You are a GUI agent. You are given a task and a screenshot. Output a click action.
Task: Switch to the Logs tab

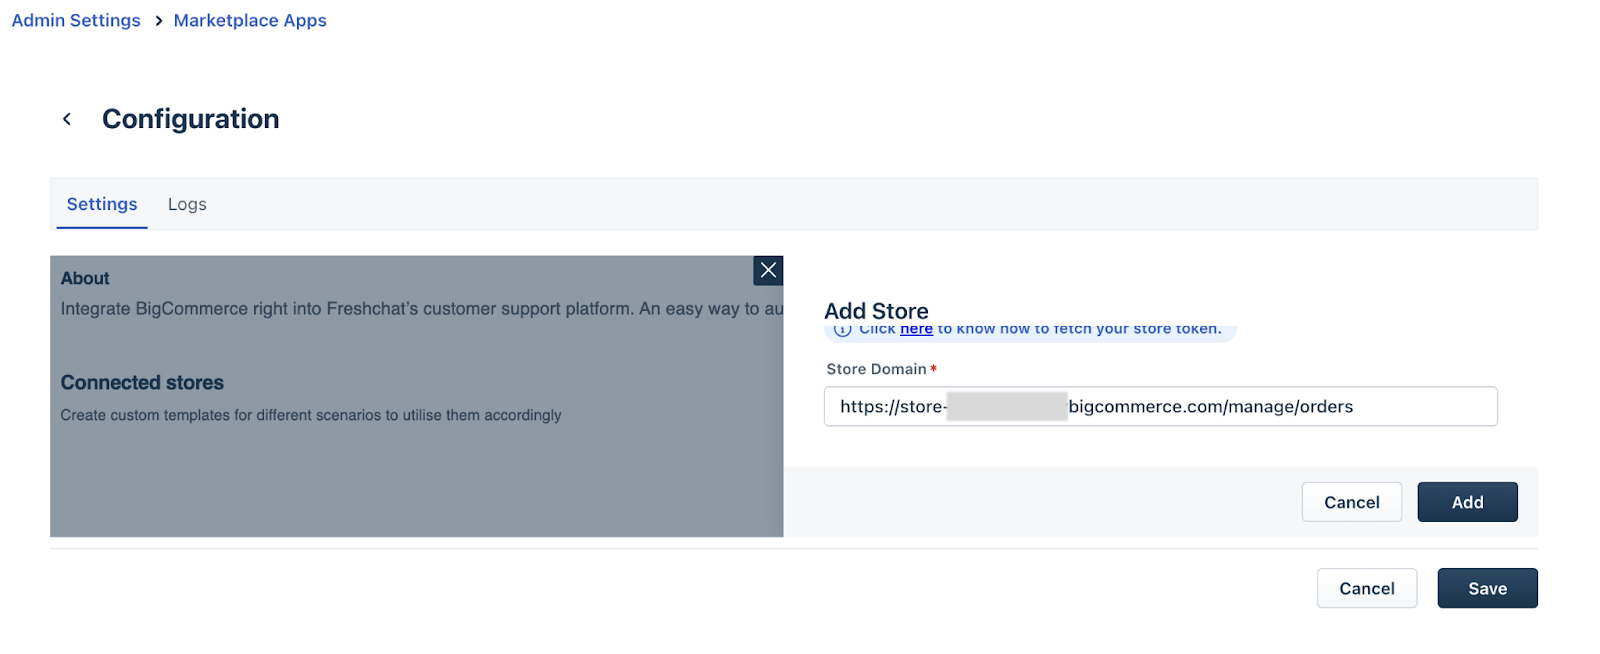[x=187, y=204]
